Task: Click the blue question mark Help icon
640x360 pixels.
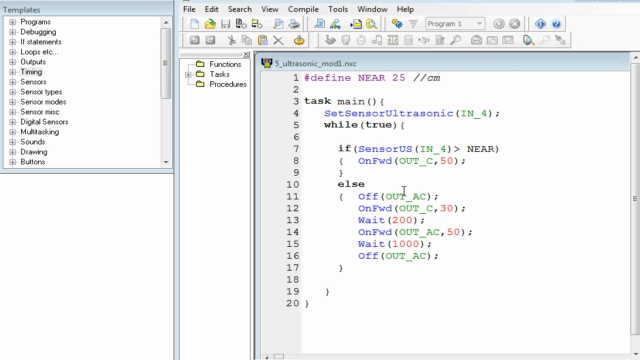Action: (556, 24)
